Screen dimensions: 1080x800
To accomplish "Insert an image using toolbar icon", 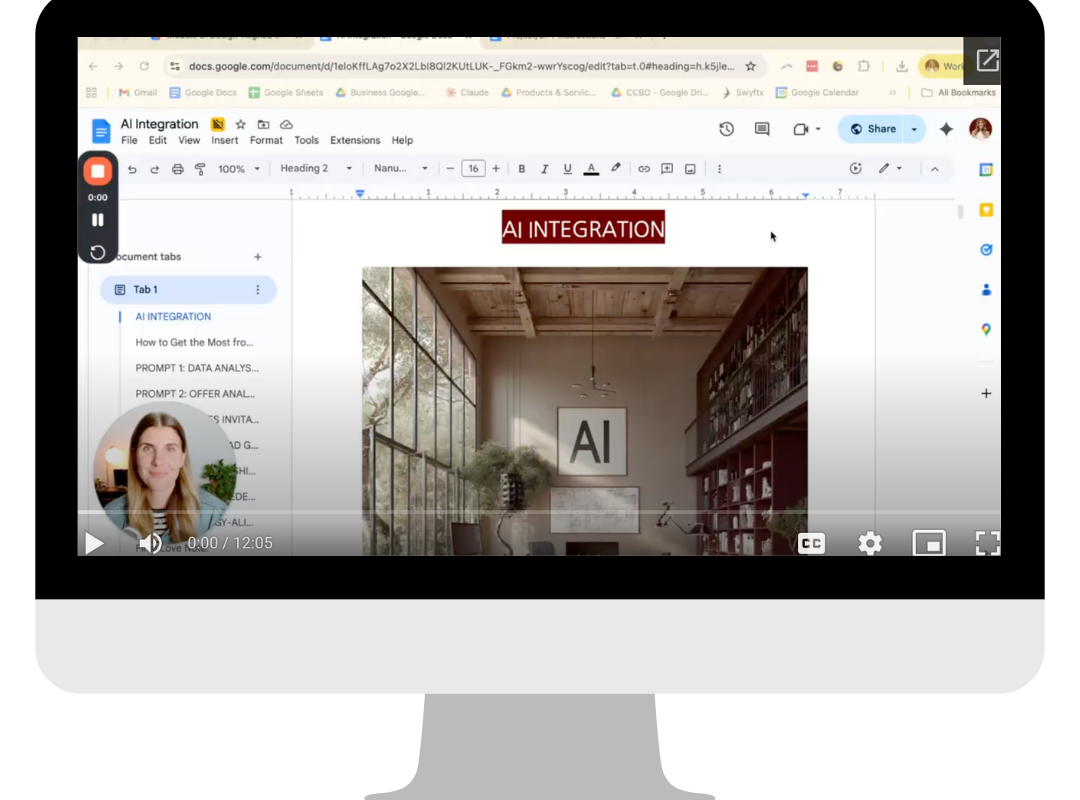I will pyautogui.click(x=690, y=169).
